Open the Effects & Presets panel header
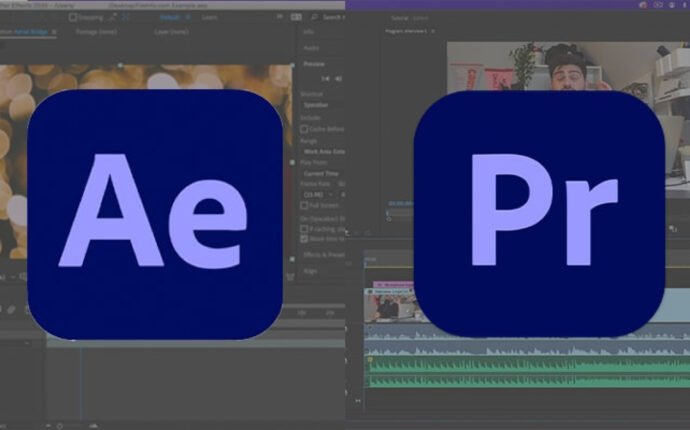The height and width of the screenshot is (430, 690). [322, 254]
